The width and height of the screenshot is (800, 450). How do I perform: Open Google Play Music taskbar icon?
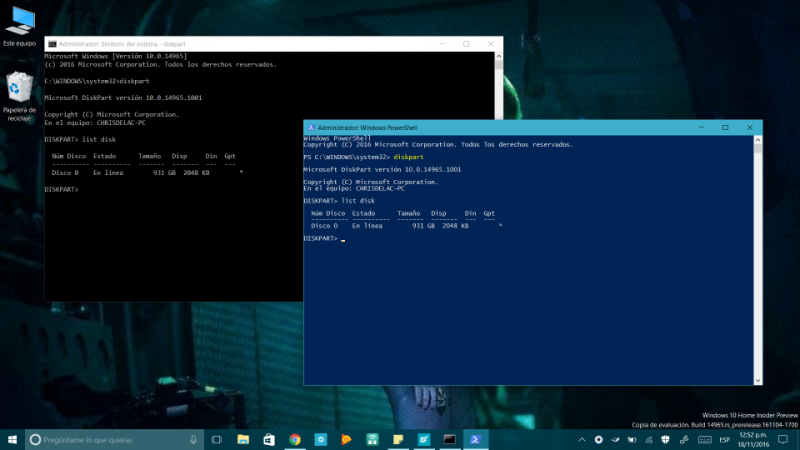pos(346,439)
